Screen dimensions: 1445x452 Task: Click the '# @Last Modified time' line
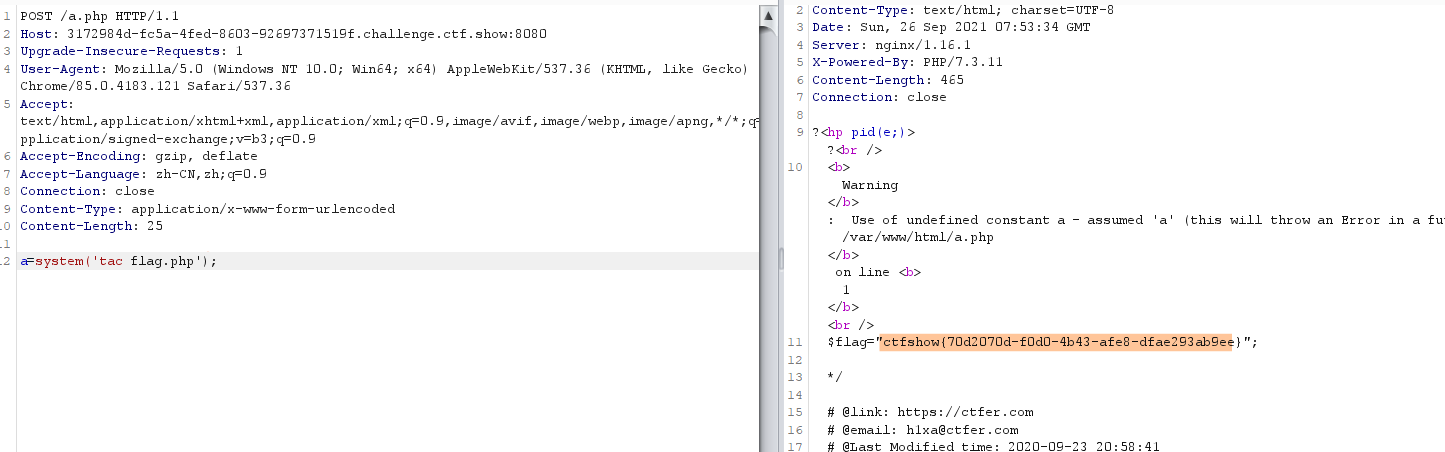[993, 447]
